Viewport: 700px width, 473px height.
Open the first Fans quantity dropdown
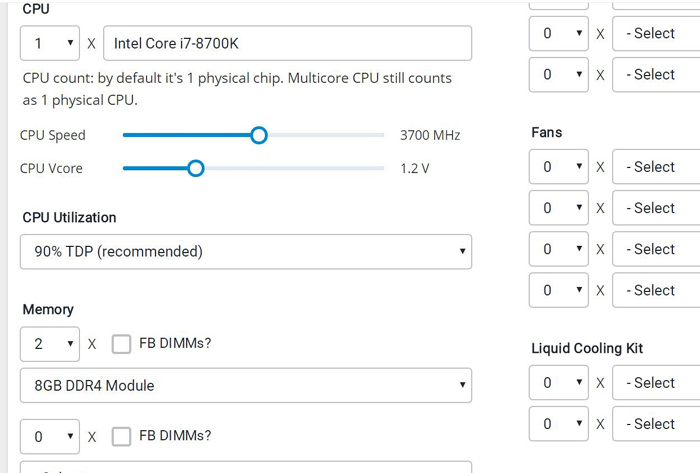coord(558,167)
